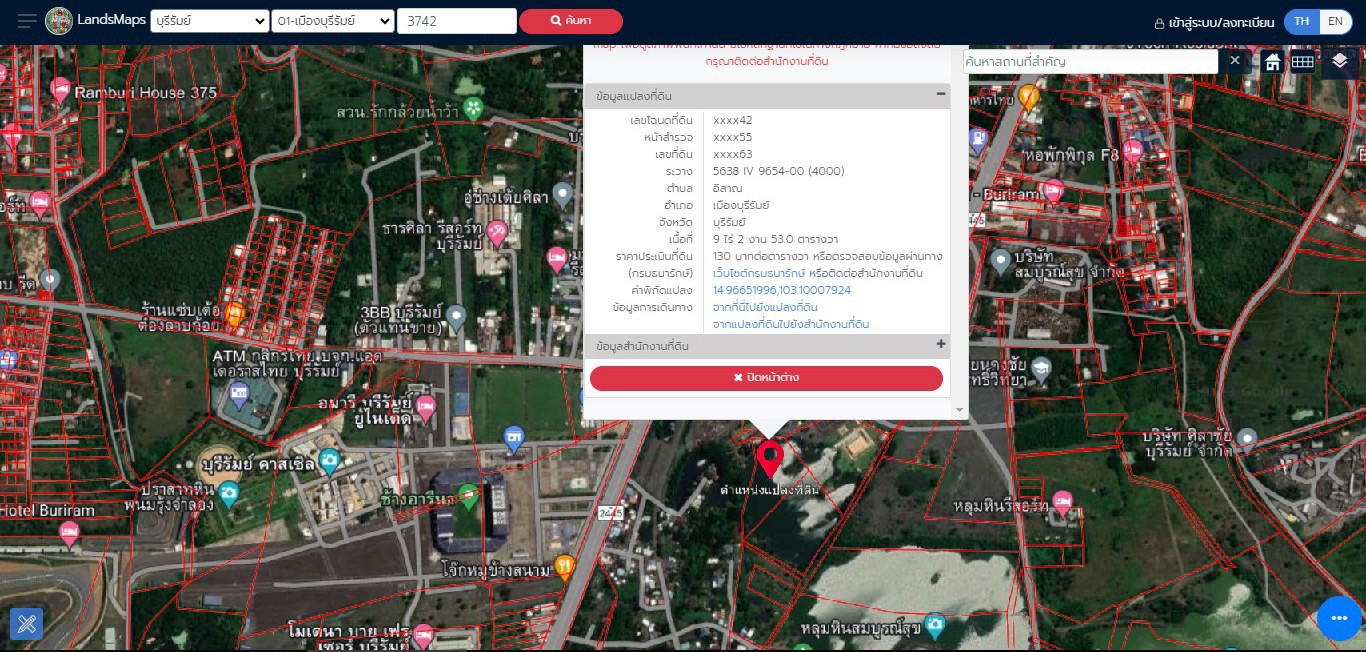The image size is (1366, 652).
Task: Click the parcel number field containing 3742
Action: (456, 21)
